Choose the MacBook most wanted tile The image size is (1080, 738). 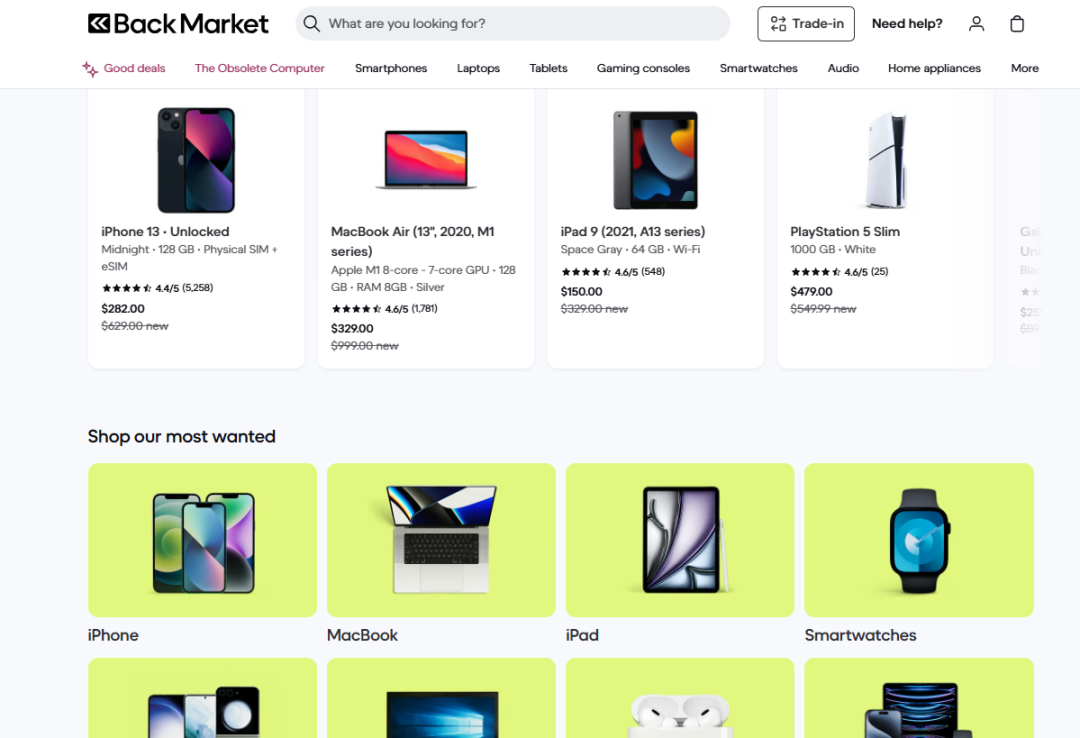[441, 540]
